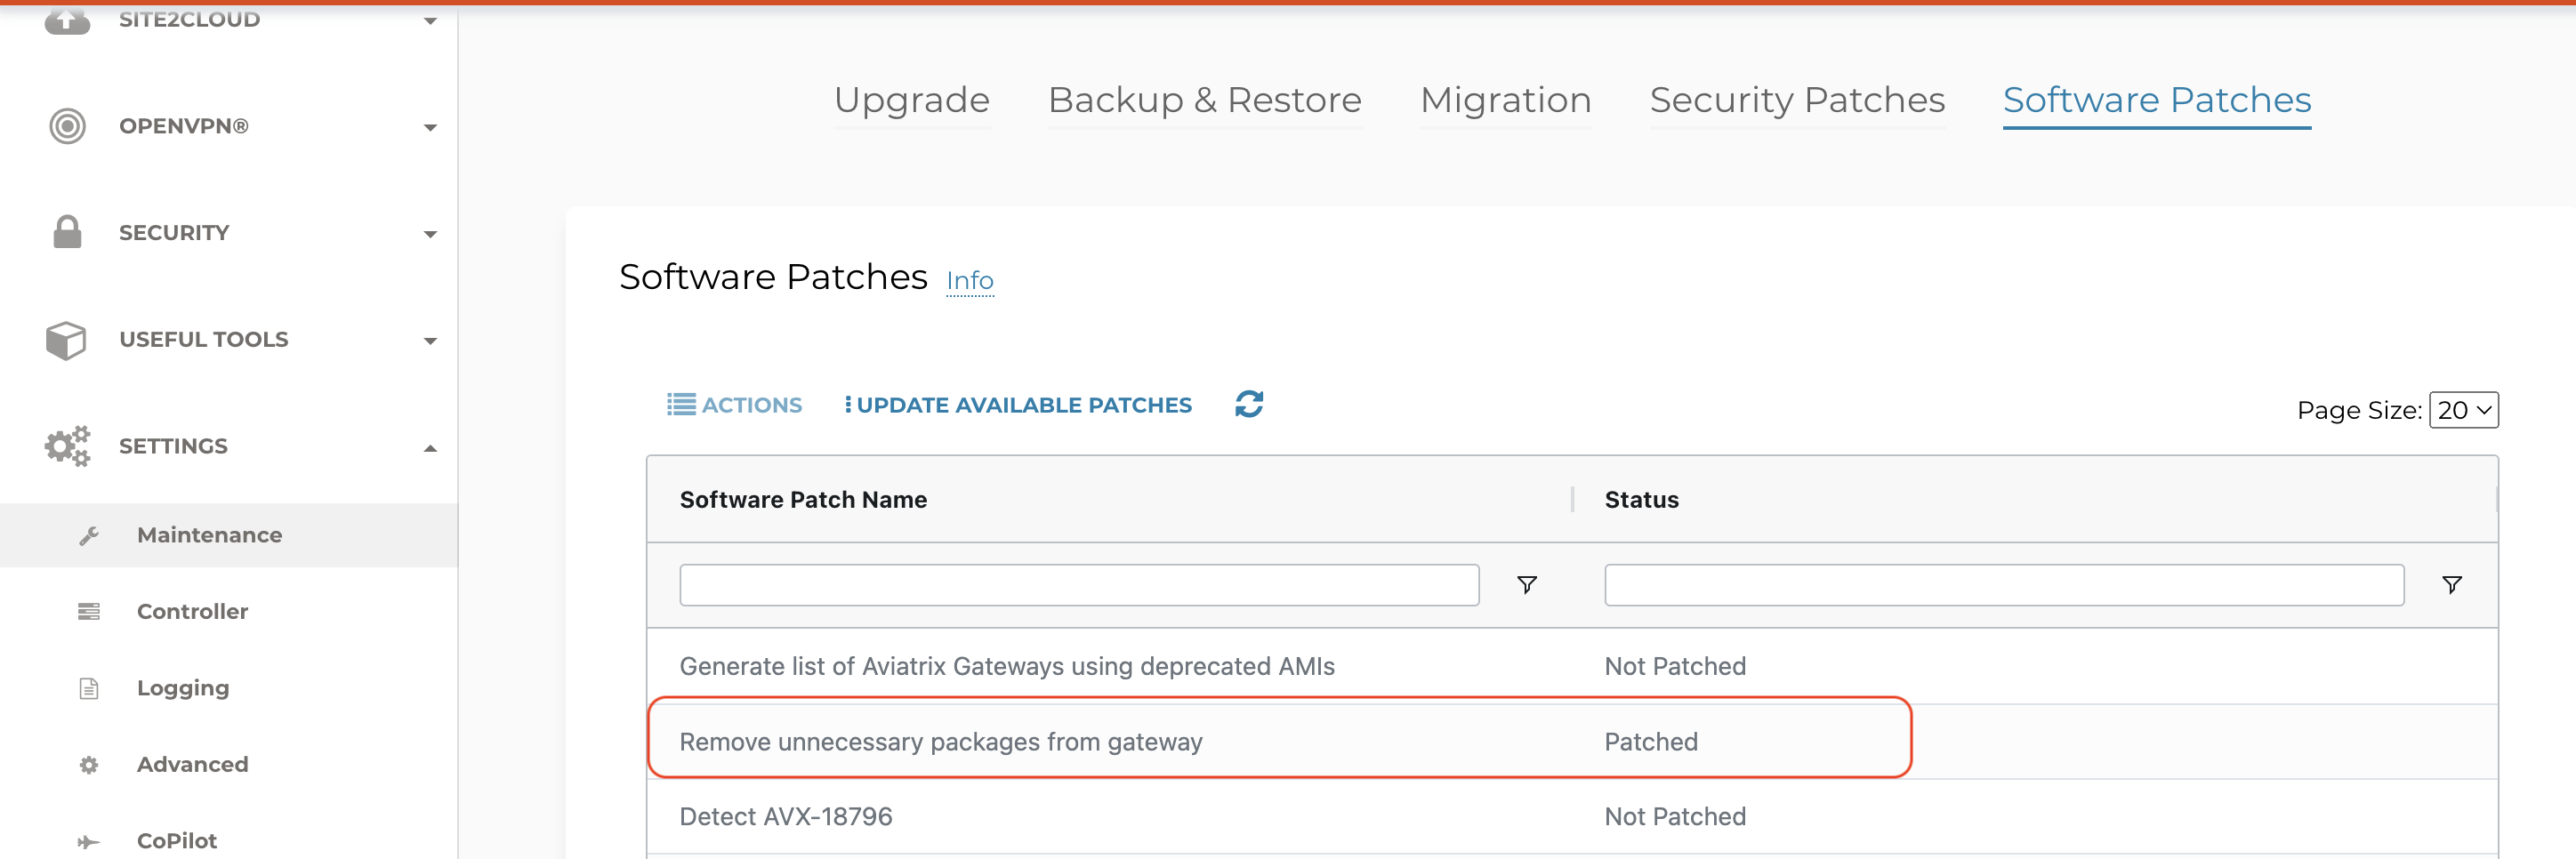The height and width of the screenshot is (859, 2576).
Task: Expand the Security sidebar section
Action: point(430,234)
